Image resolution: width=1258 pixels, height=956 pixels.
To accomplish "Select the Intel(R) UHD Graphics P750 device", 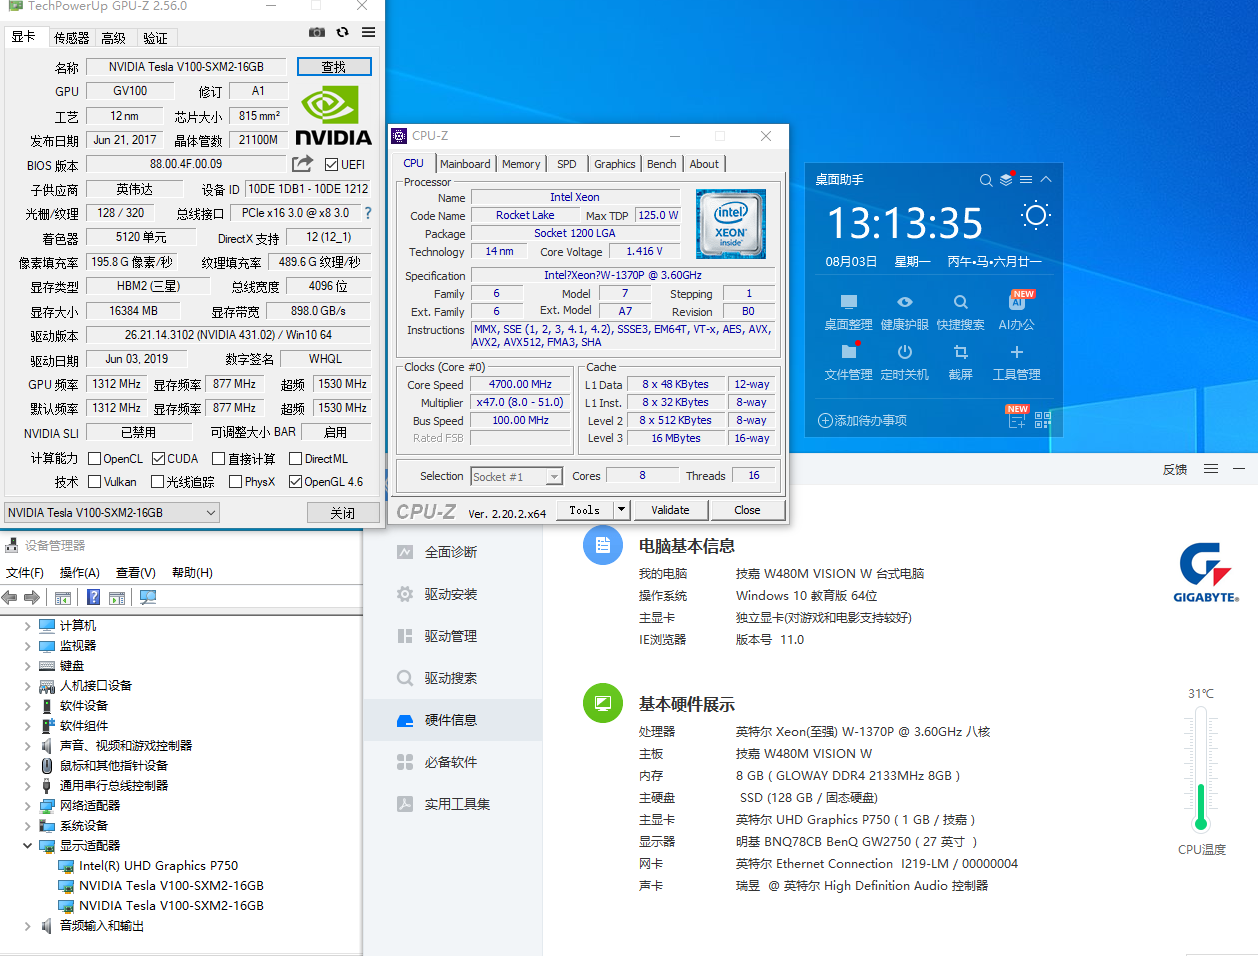I will point(158,866).
